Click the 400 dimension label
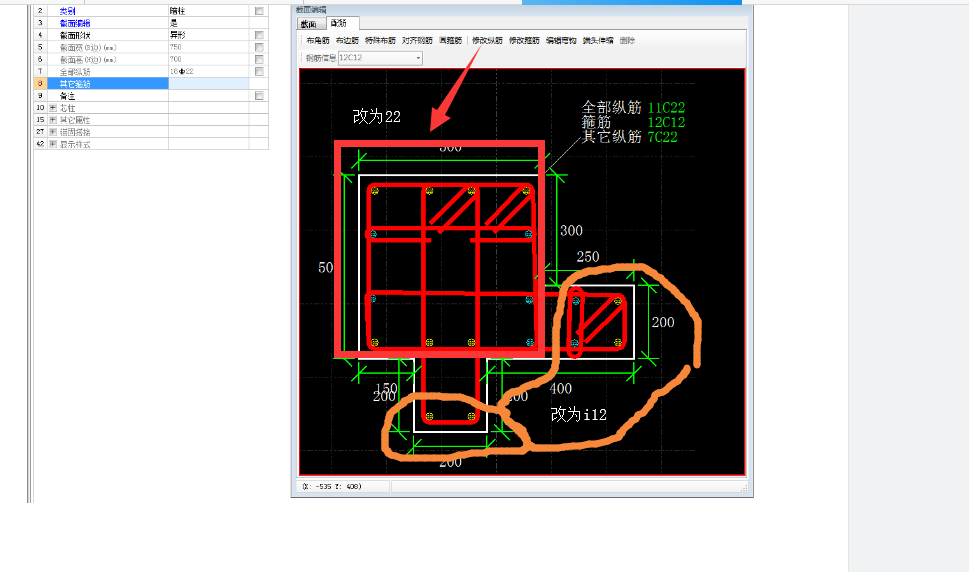The width and height of the screenshot is (969, 572). tap(561, 389)
